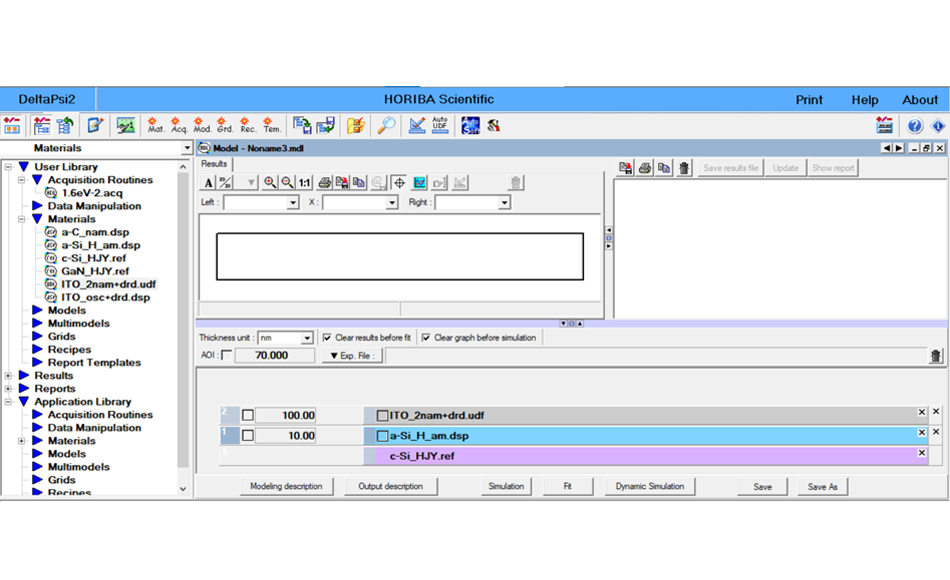Print the graph using printer icon

(x=325, y=182)
